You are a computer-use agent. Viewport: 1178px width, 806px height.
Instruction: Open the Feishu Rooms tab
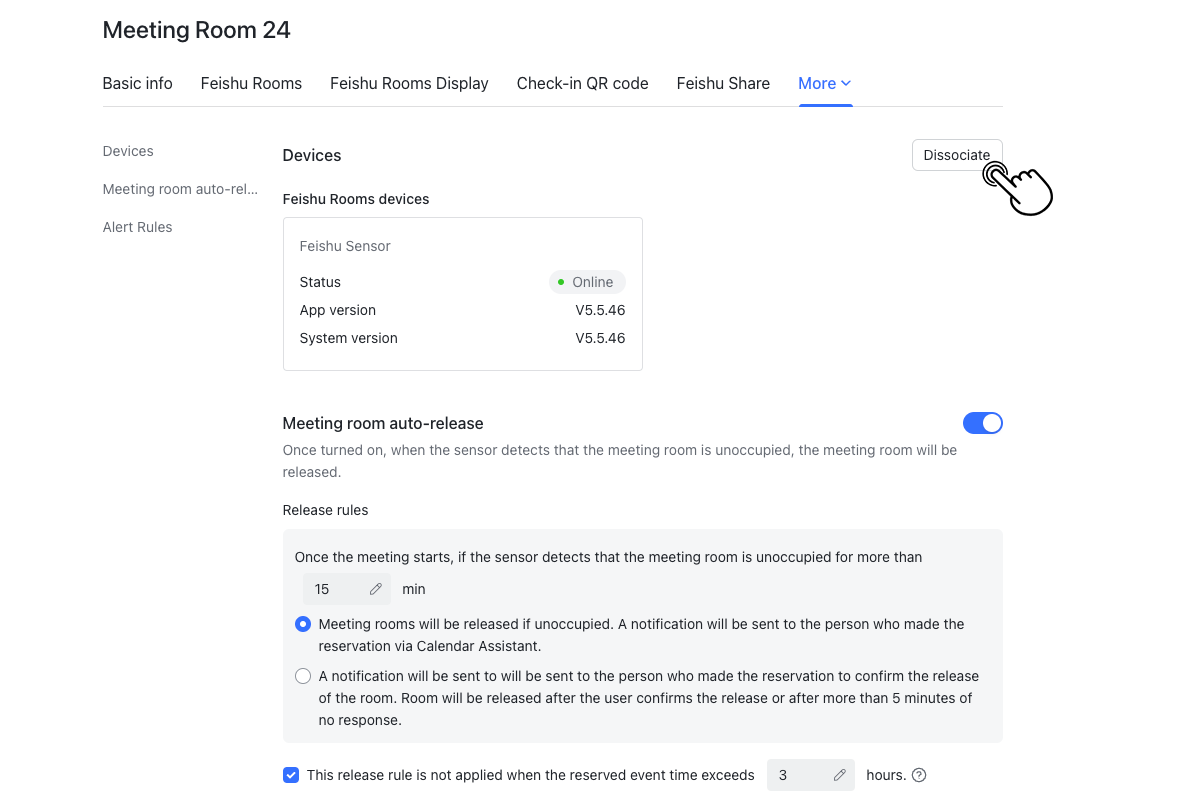tap(251, 84)
